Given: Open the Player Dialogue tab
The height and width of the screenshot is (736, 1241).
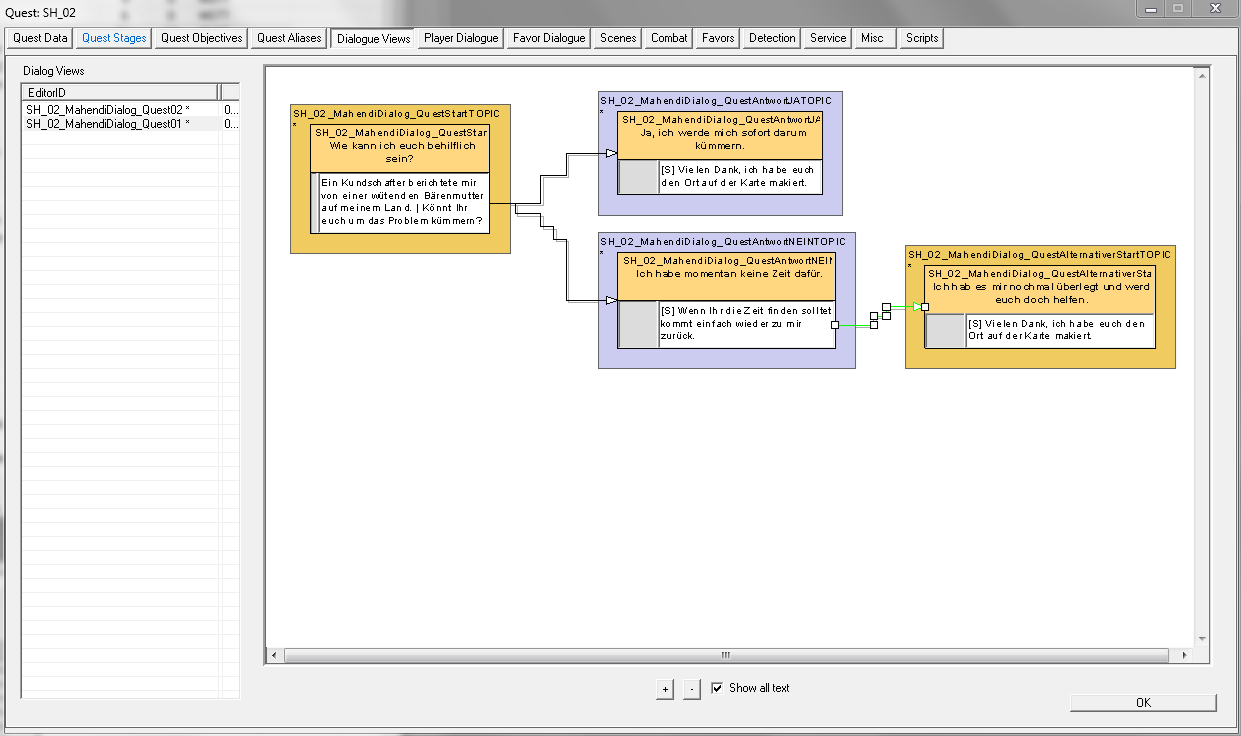Looking at the screenshot, I should pos(460,38).
